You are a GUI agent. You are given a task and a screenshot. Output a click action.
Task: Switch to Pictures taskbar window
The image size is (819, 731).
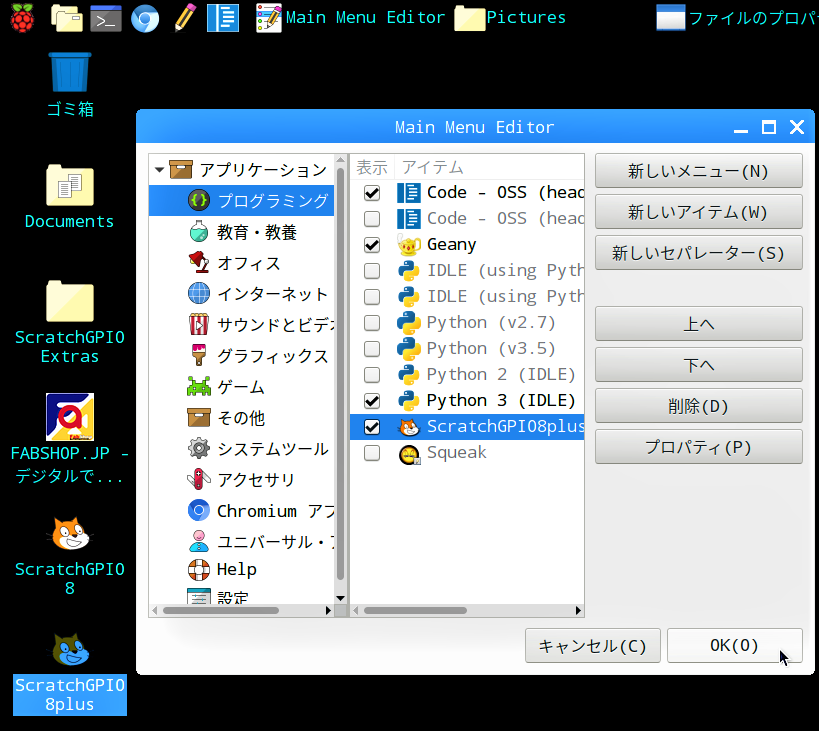click(x=510, y=18)
